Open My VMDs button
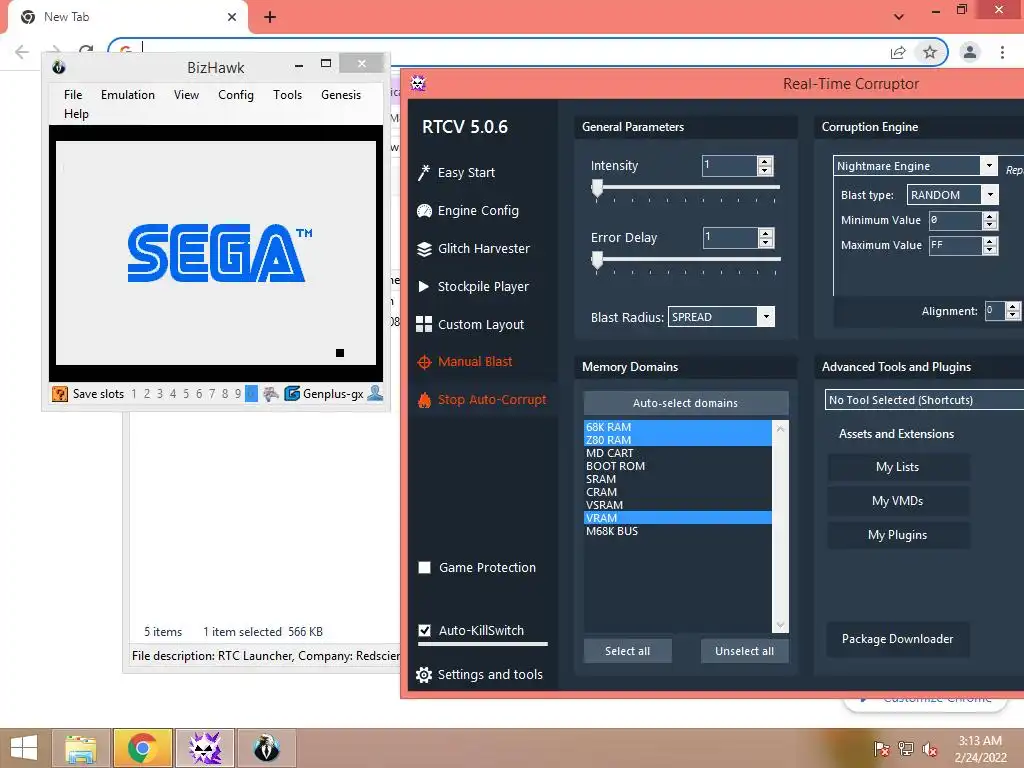 (897, 501)
